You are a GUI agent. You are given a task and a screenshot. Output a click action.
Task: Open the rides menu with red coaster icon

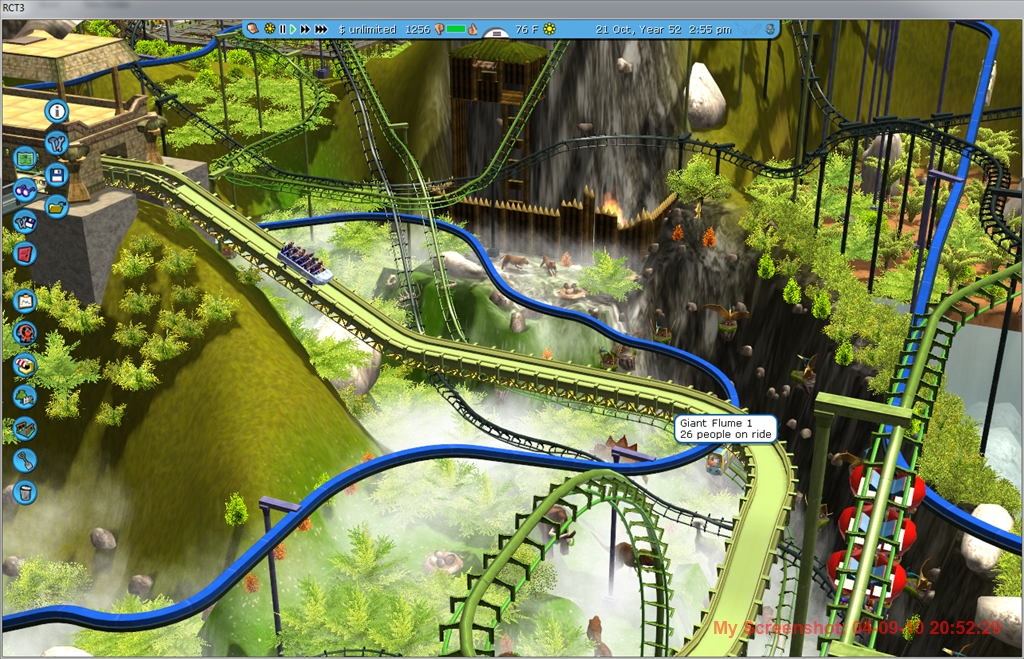[25, 333]
